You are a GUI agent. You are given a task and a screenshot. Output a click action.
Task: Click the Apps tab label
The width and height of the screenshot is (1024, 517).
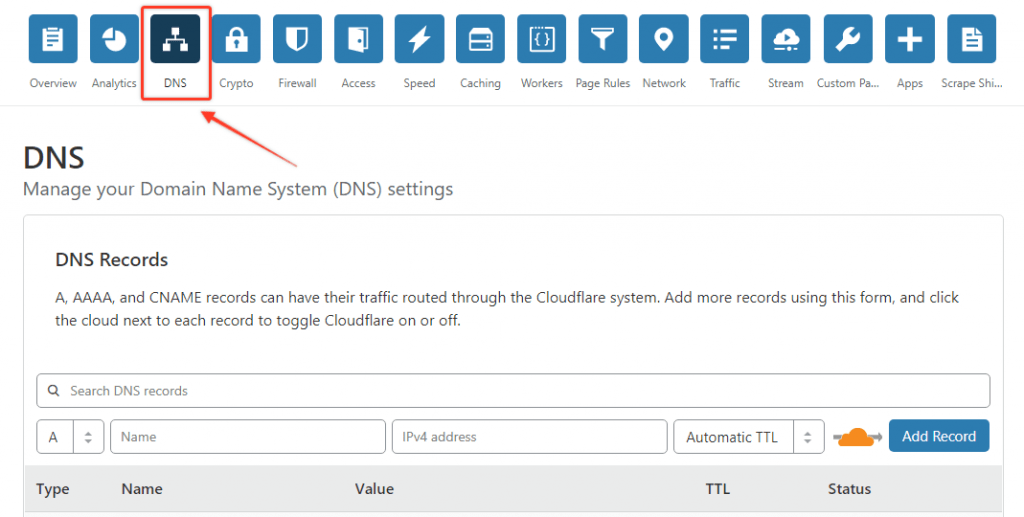pos(910,84)
